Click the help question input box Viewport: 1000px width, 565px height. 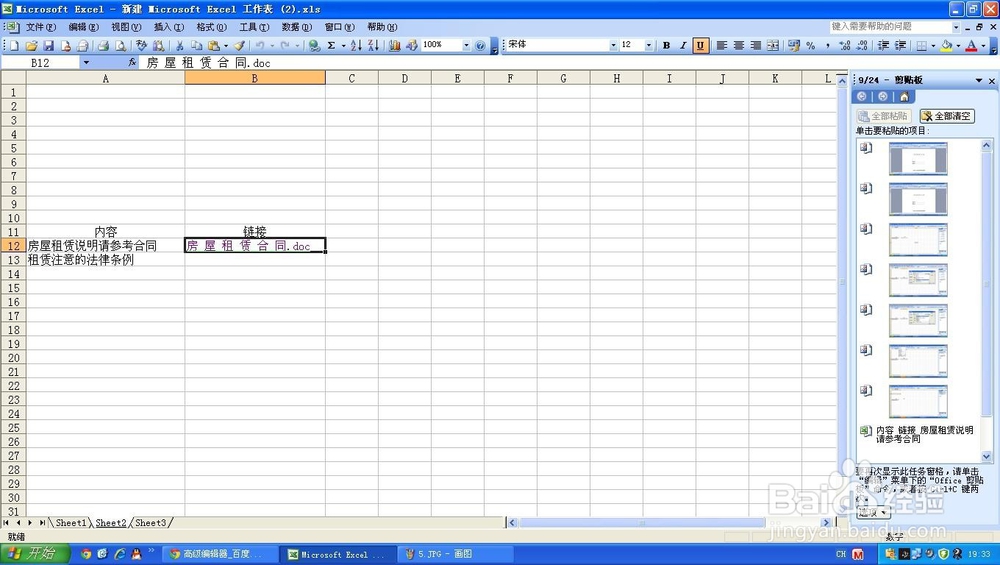(890, 27)
